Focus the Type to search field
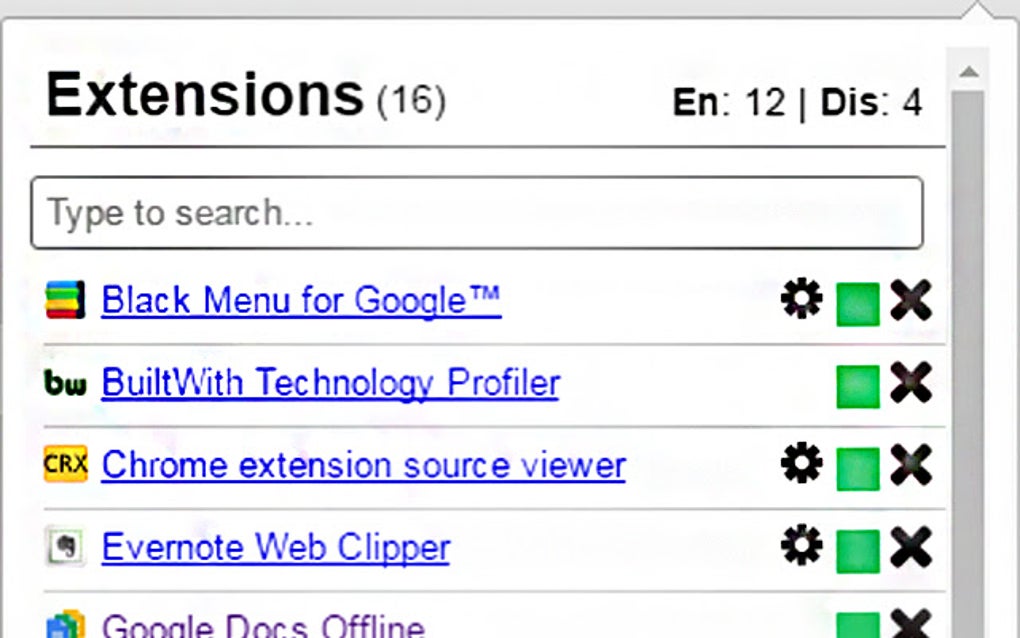The image size is (1020, 638). [476, 212]
